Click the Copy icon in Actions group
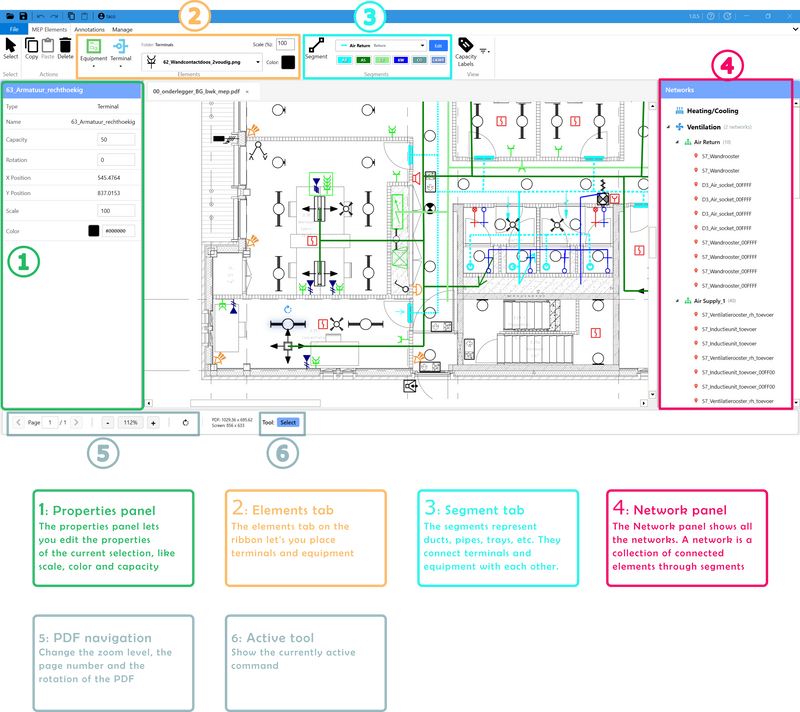The height and width of the screenshot is (712, 800). 32,47
